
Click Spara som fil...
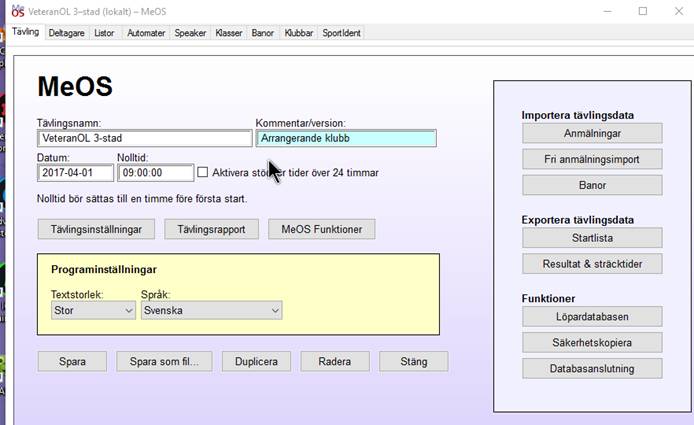click(x=164, y=362)
